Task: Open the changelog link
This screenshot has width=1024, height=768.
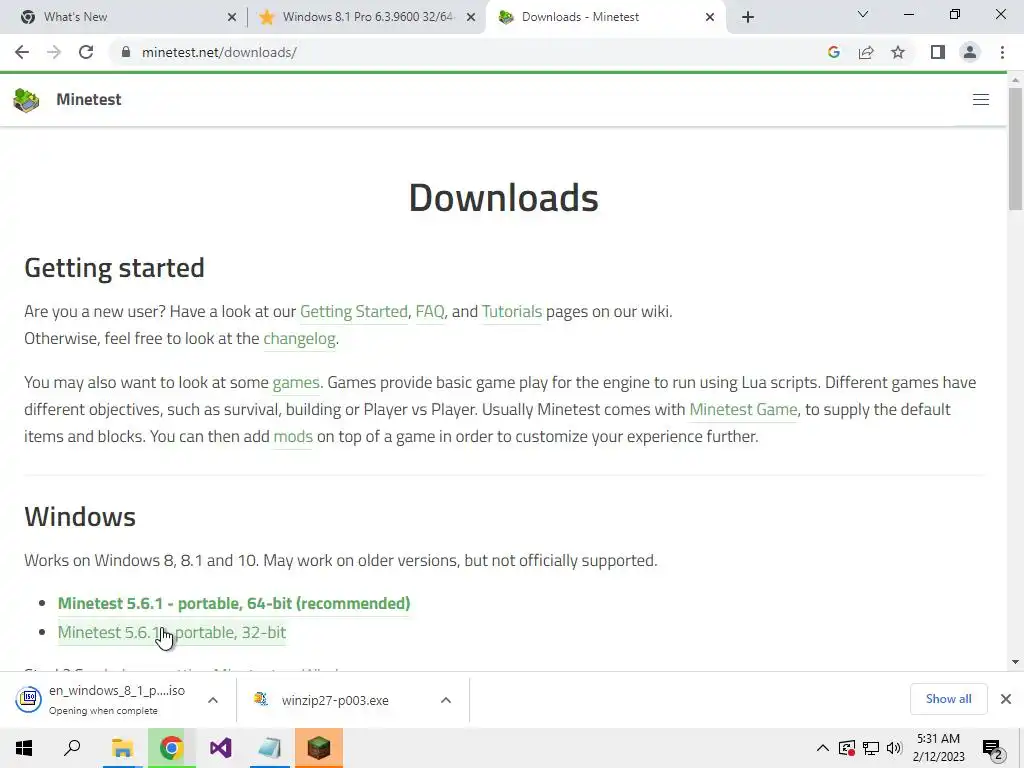Action: point(299,338)
